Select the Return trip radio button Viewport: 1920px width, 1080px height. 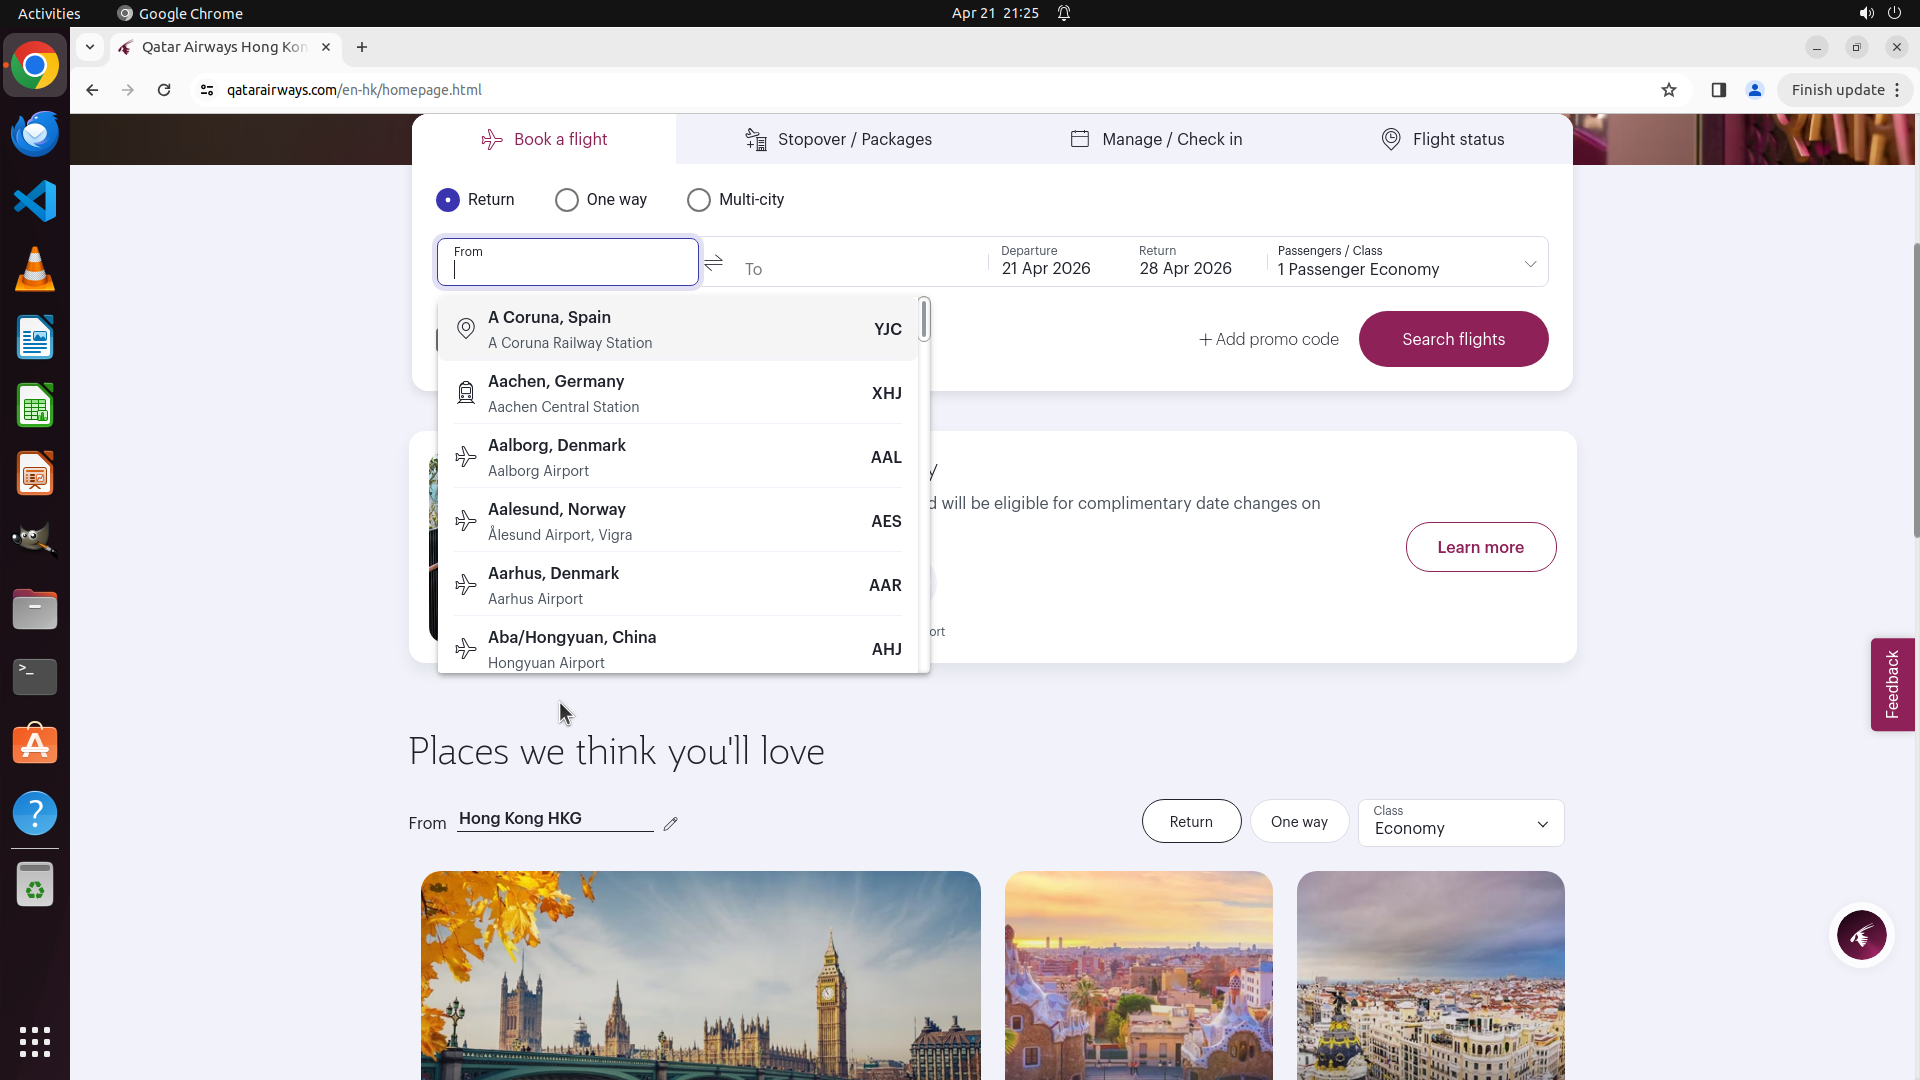pyautogui.click(x=448, y=200)
